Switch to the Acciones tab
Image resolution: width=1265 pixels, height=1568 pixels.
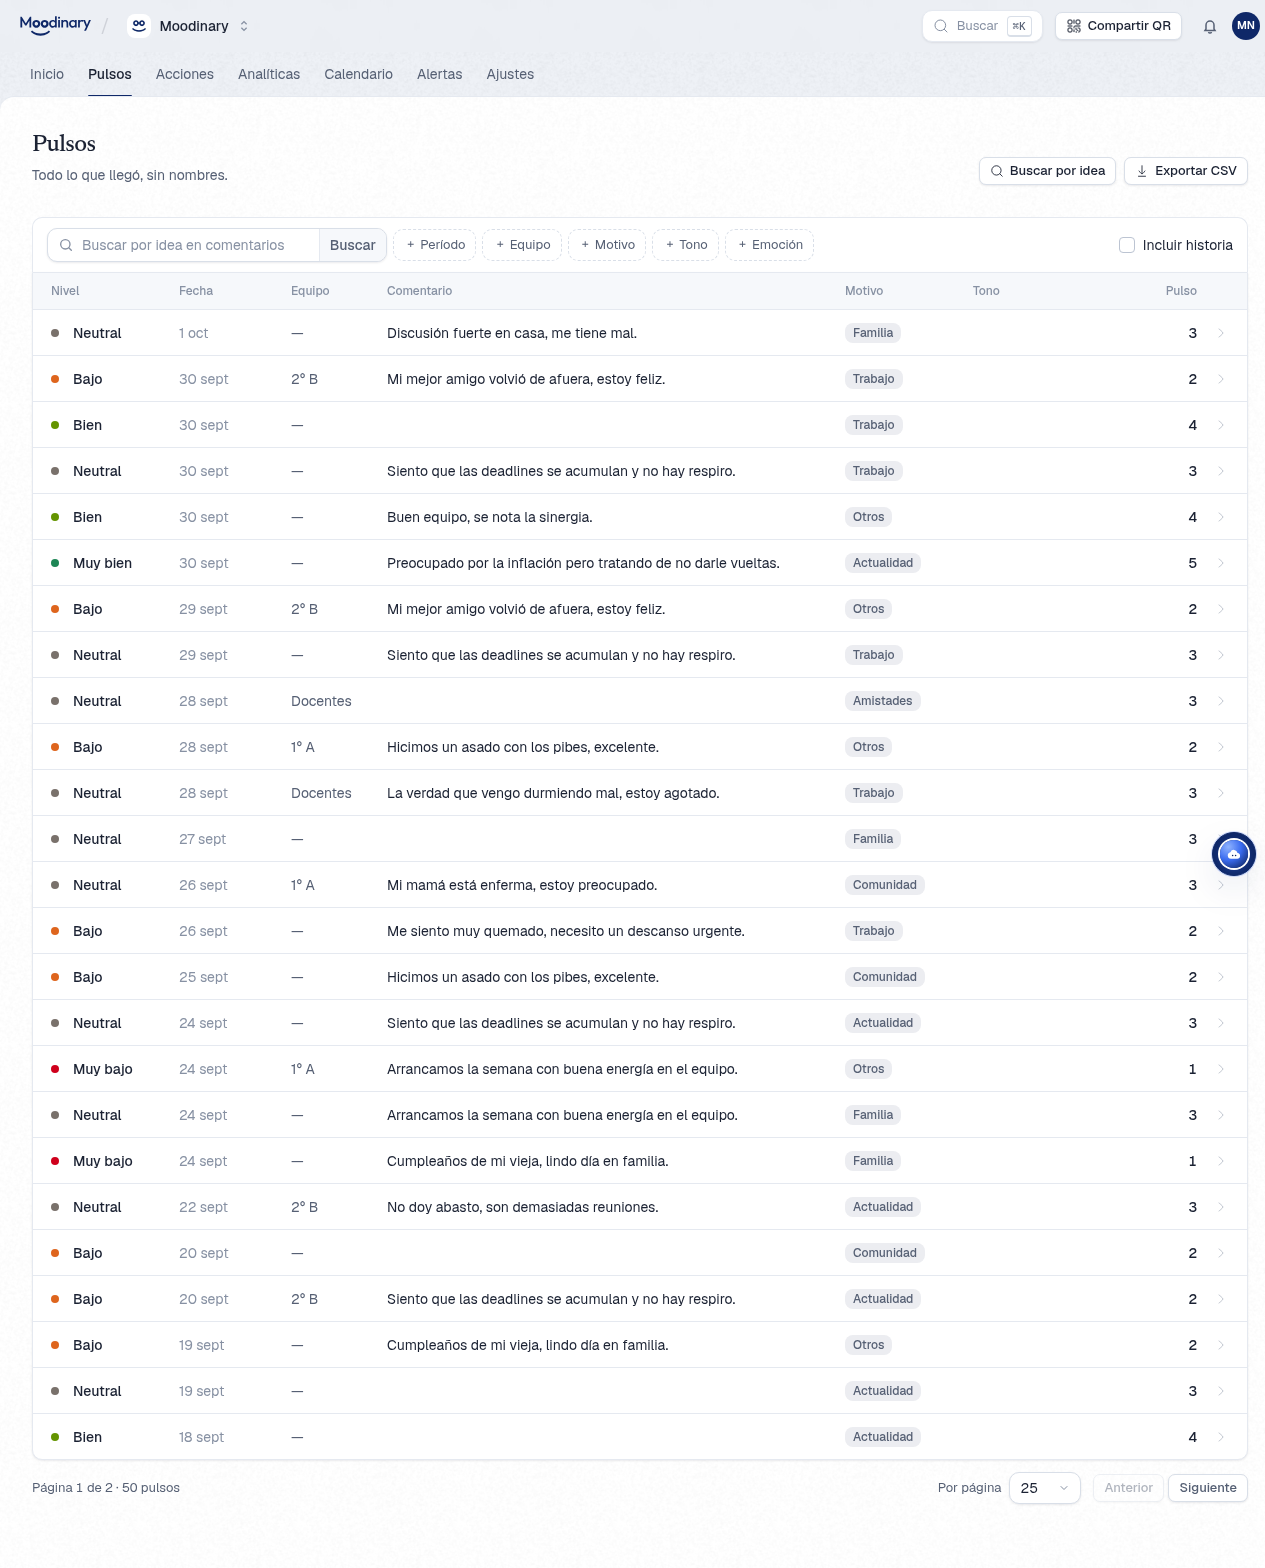[x=185, y=74]
